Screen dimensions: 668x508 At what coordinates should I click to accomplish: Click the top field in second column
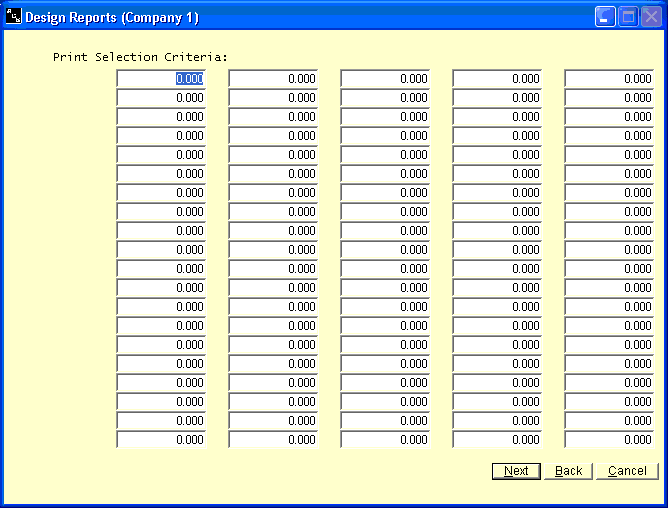click(273, 79)
